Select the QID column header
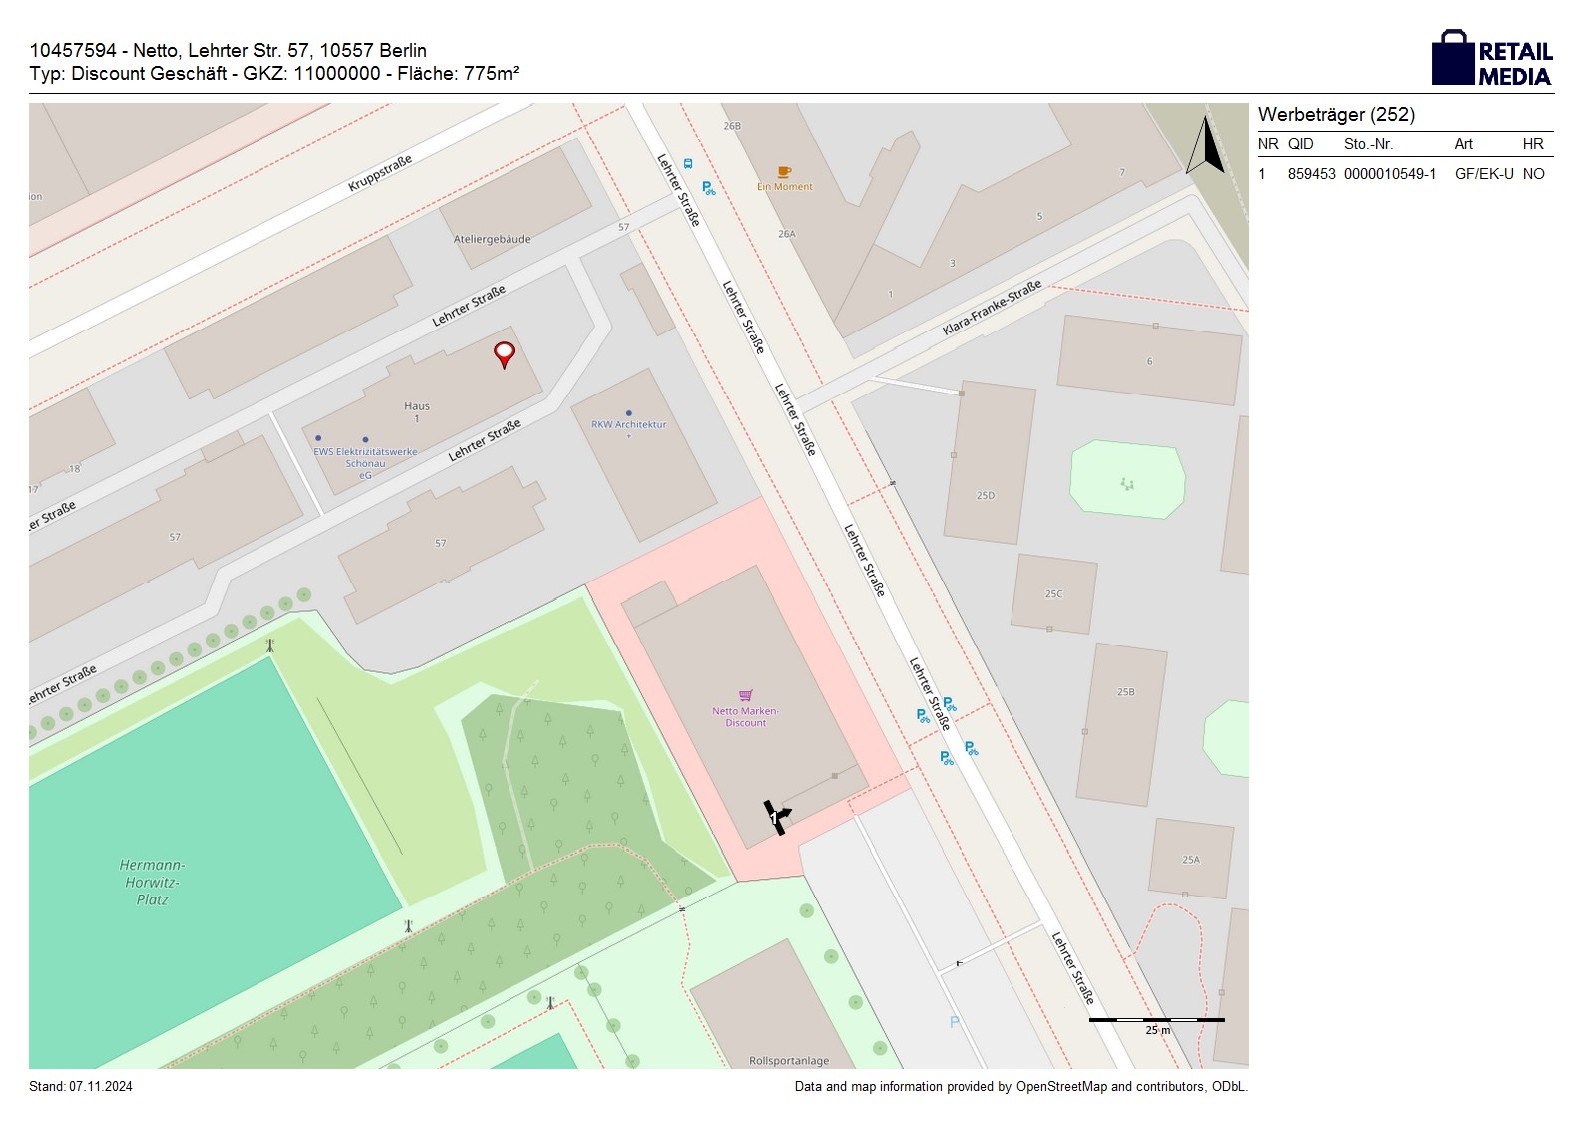 pos(1300,144)
